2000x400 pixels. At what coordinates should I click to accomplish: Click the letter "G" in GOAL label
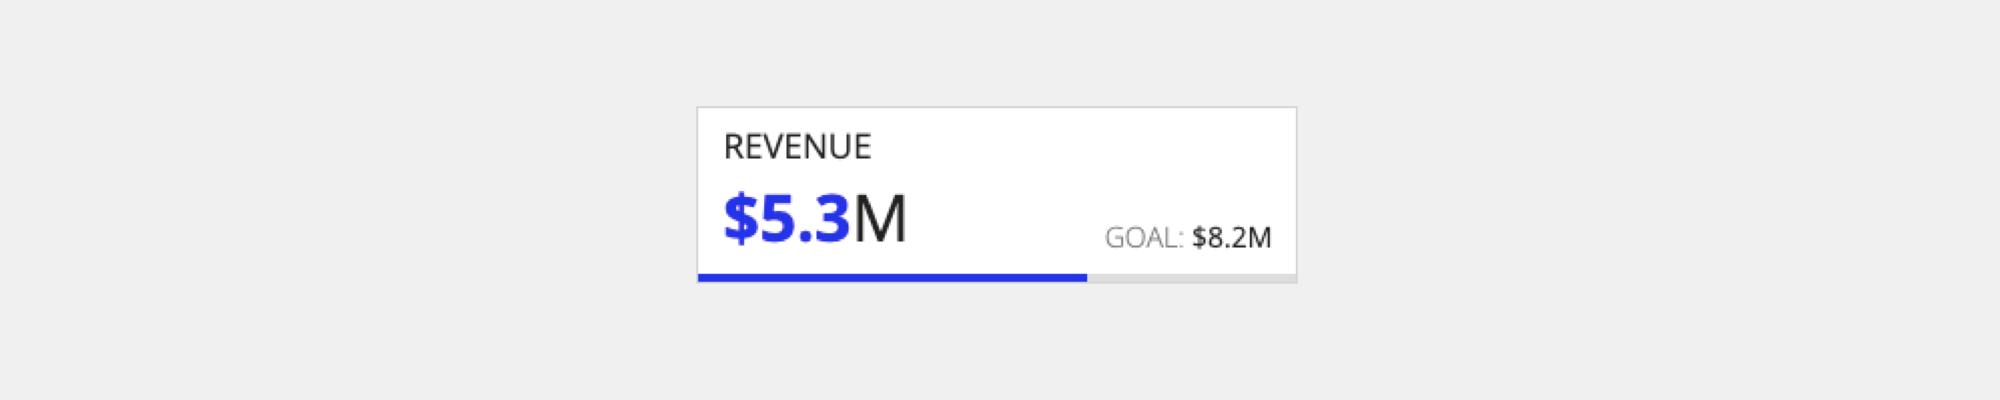click(1116, 238)
